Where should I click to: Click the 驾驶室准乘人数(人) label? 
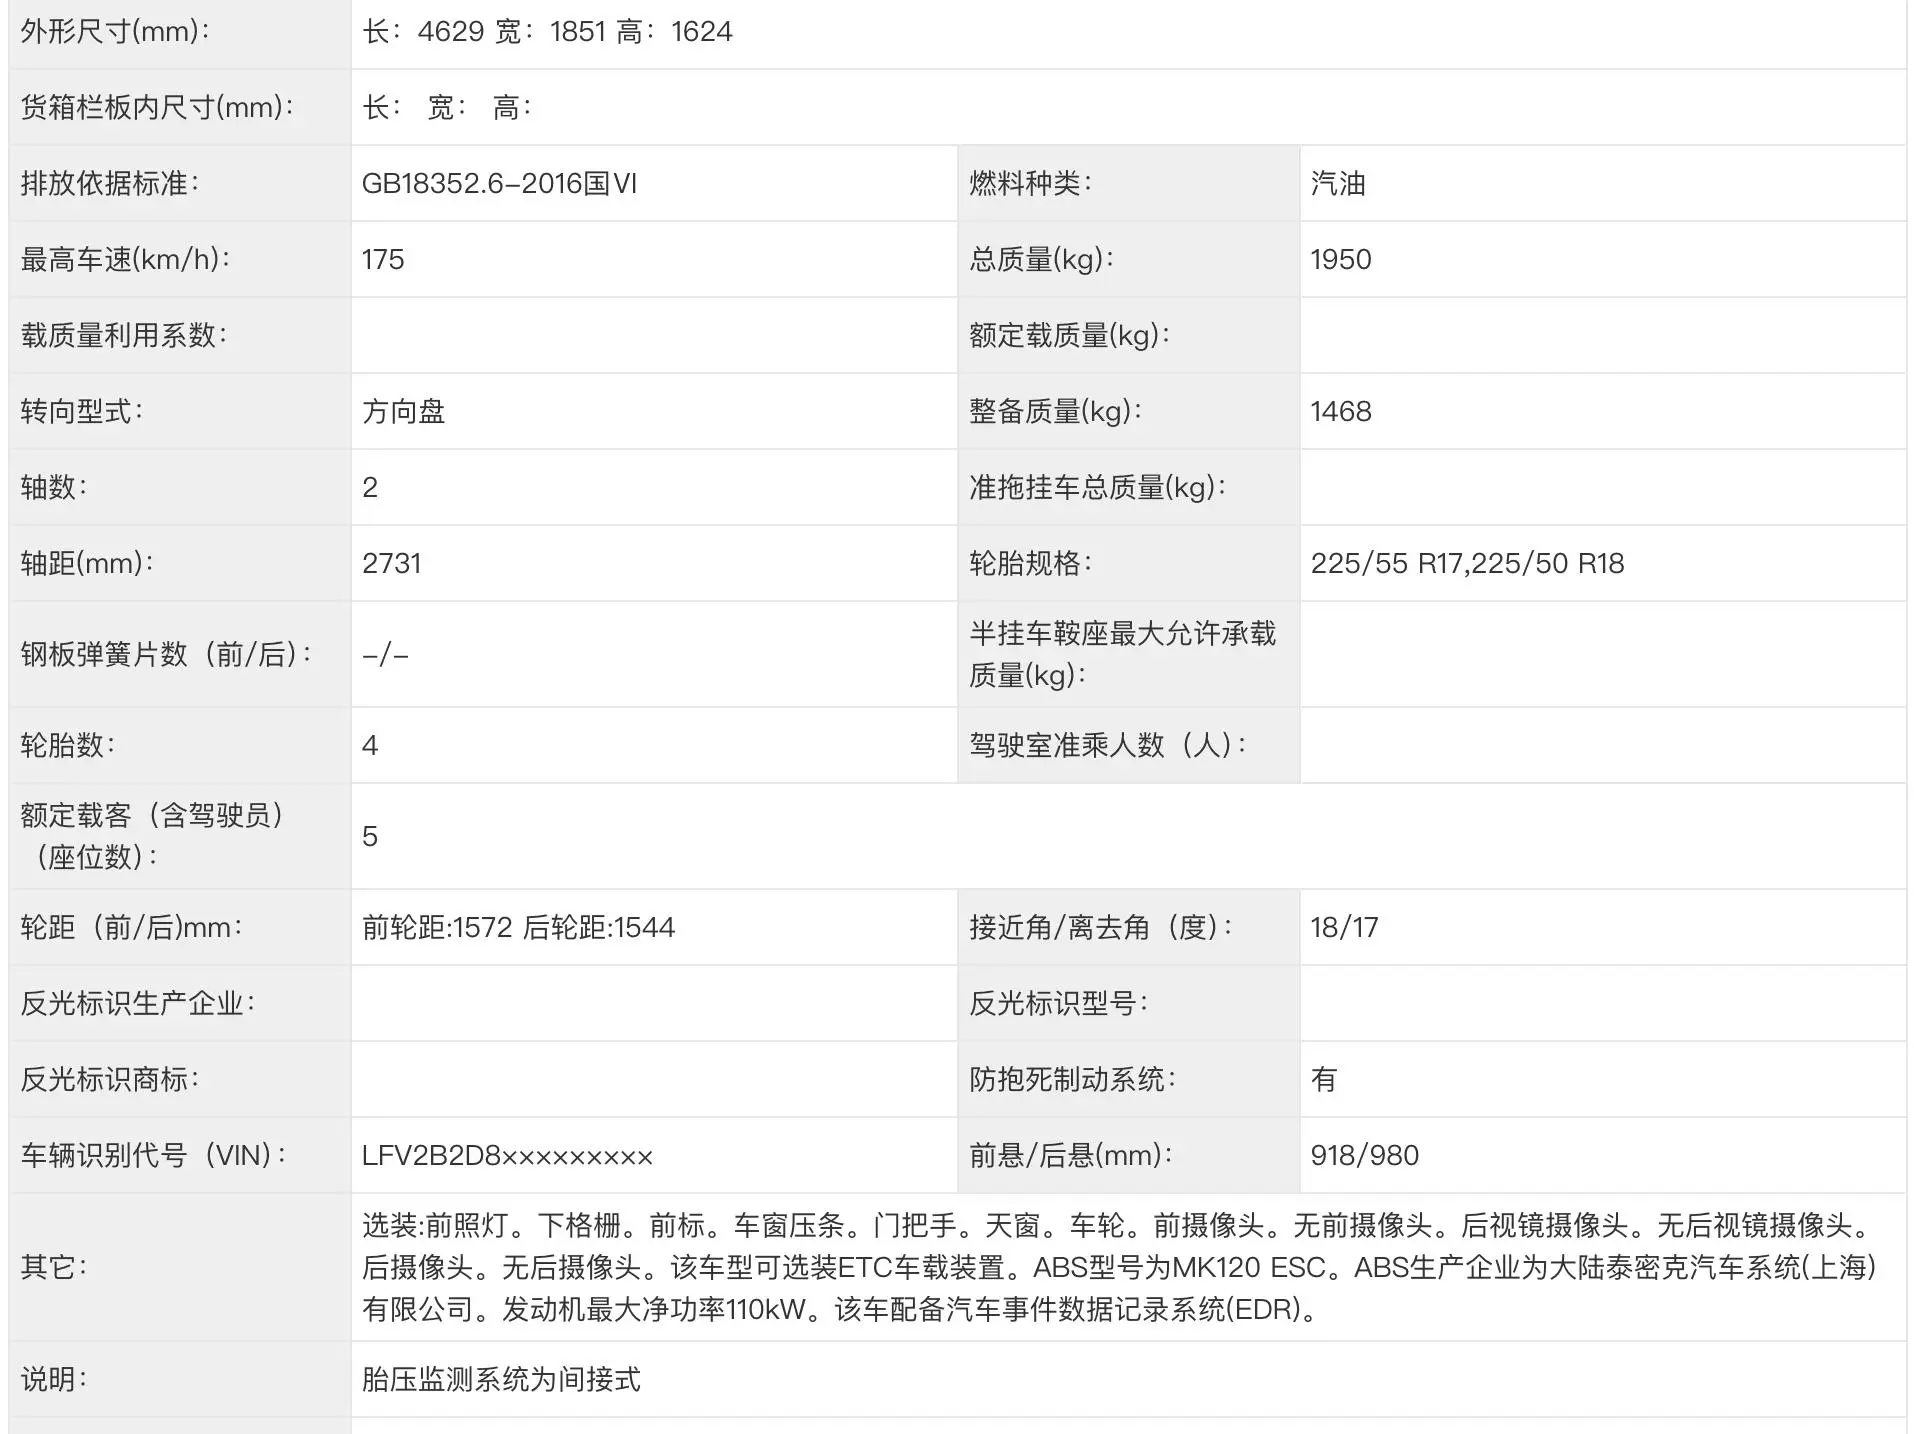(1108, 746)
